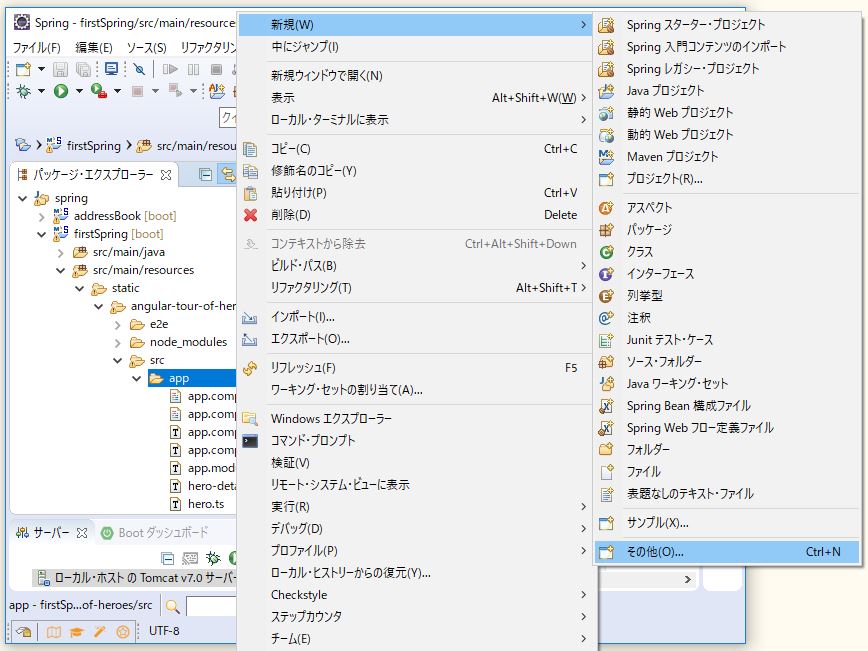Click firstSpring in the breadcrumb bar
The width and height of the screenshot is (868, 651).
pos(94,146)
